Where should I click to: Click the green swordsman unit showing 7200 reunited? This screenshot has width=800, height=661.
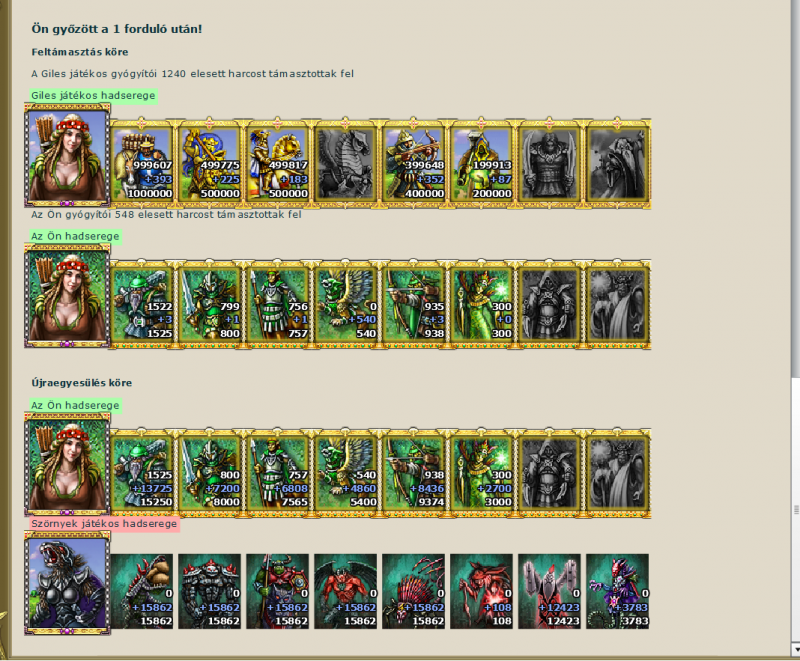point(210,473)
